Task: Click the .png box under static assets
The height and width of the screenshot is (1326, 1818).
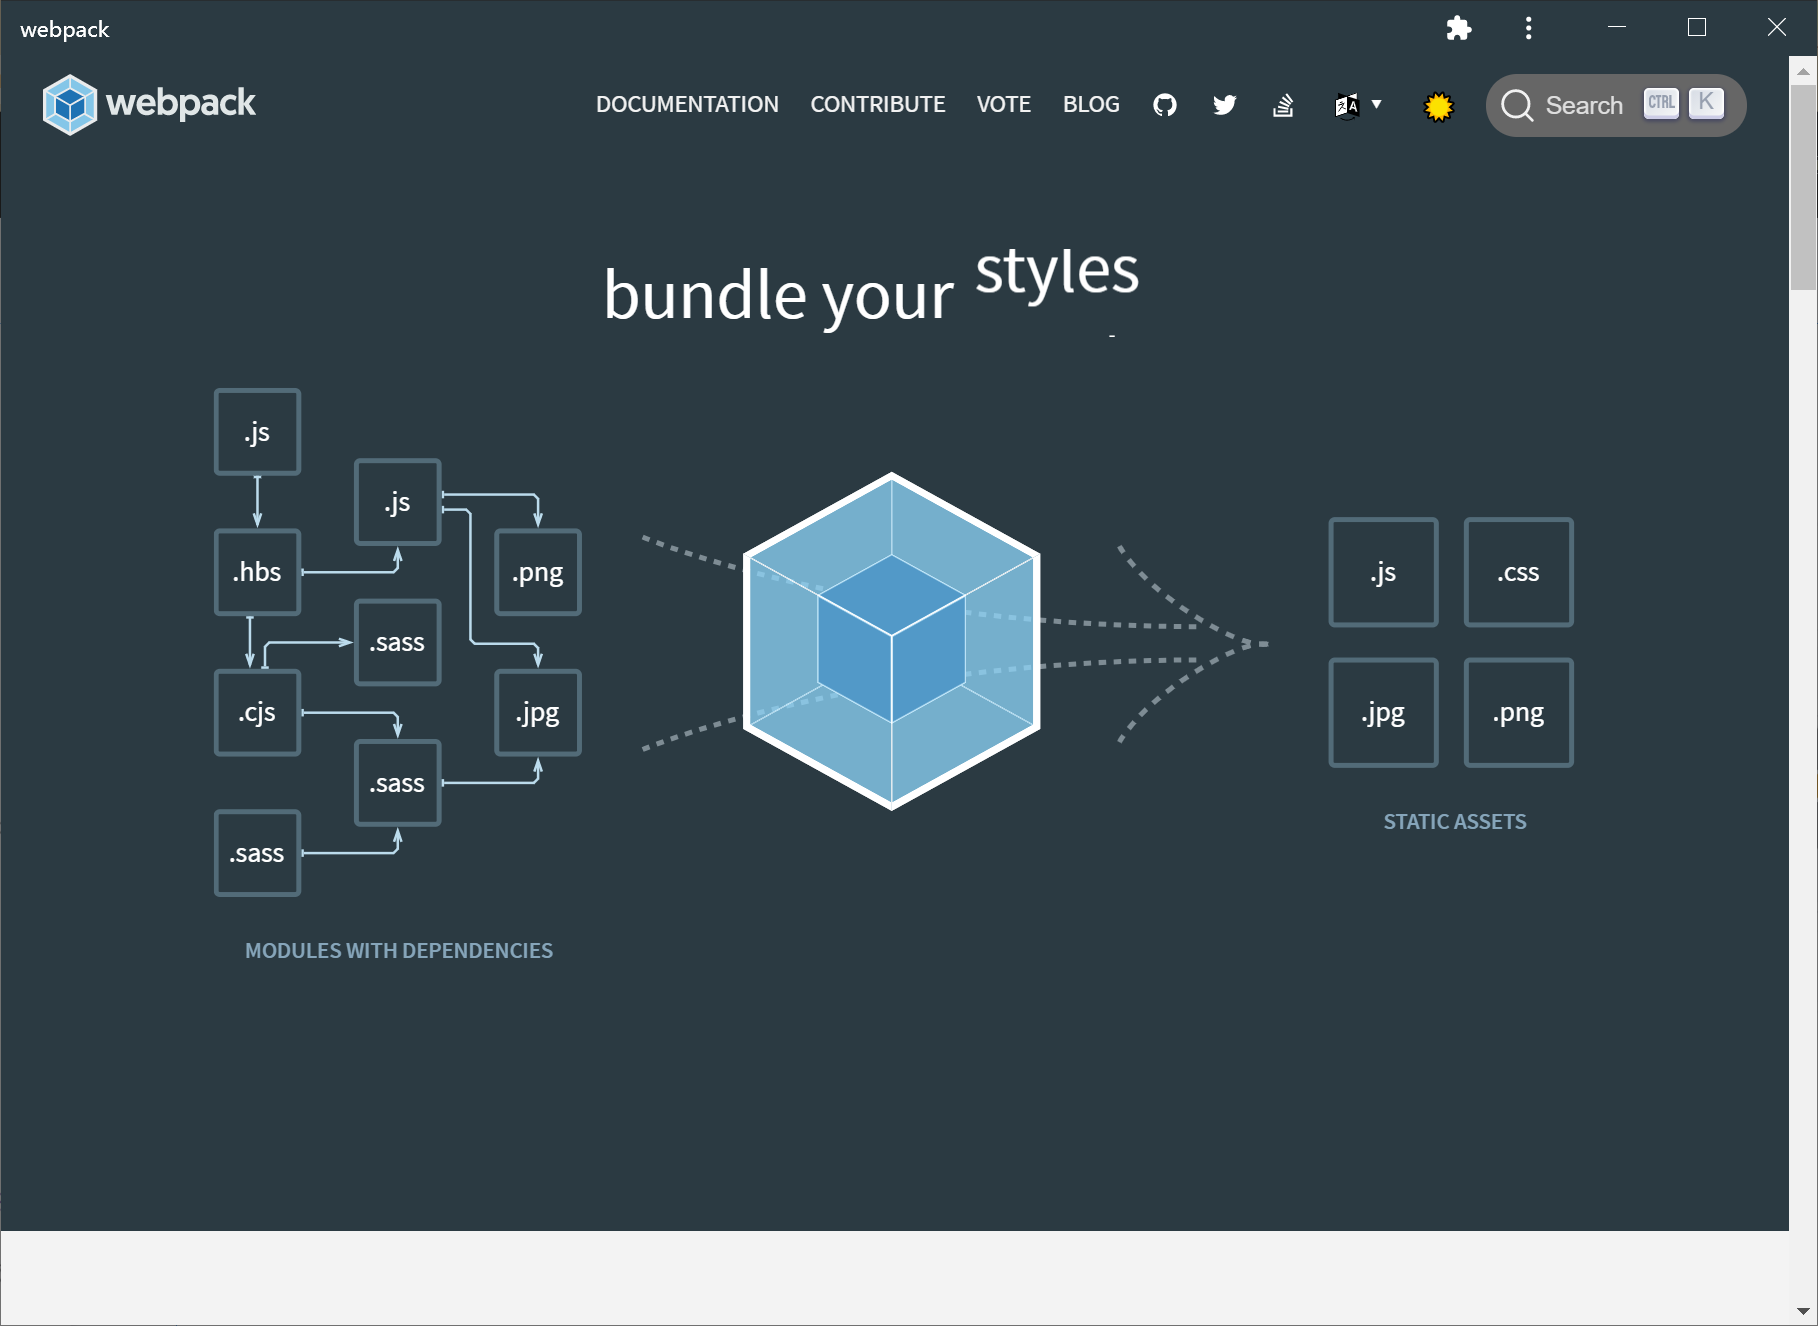Action: (x=1518, y=713)
